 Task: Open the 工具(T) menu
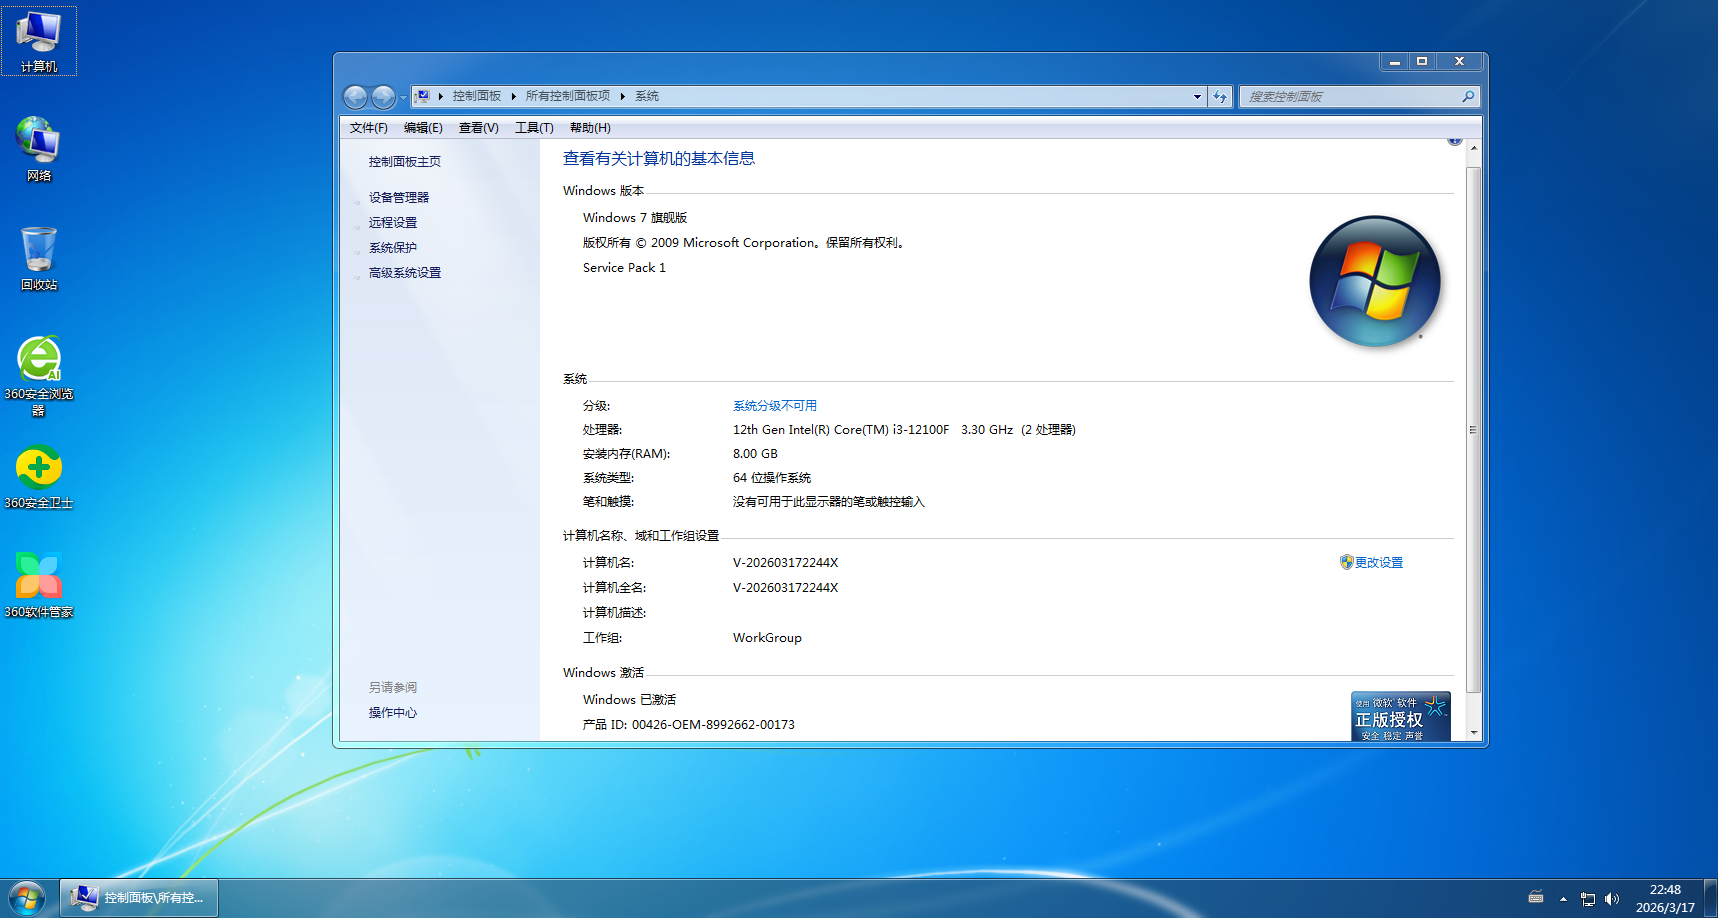(x=534, y=127)
